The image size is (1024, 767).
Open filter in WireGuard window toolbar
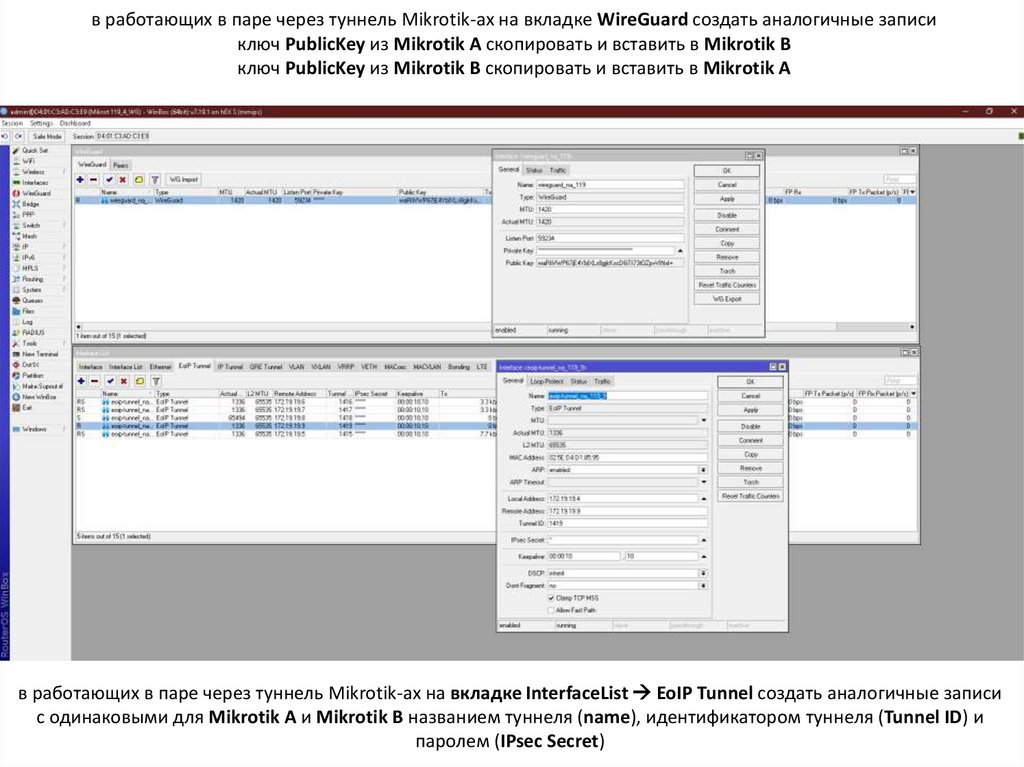pos(155,179)
